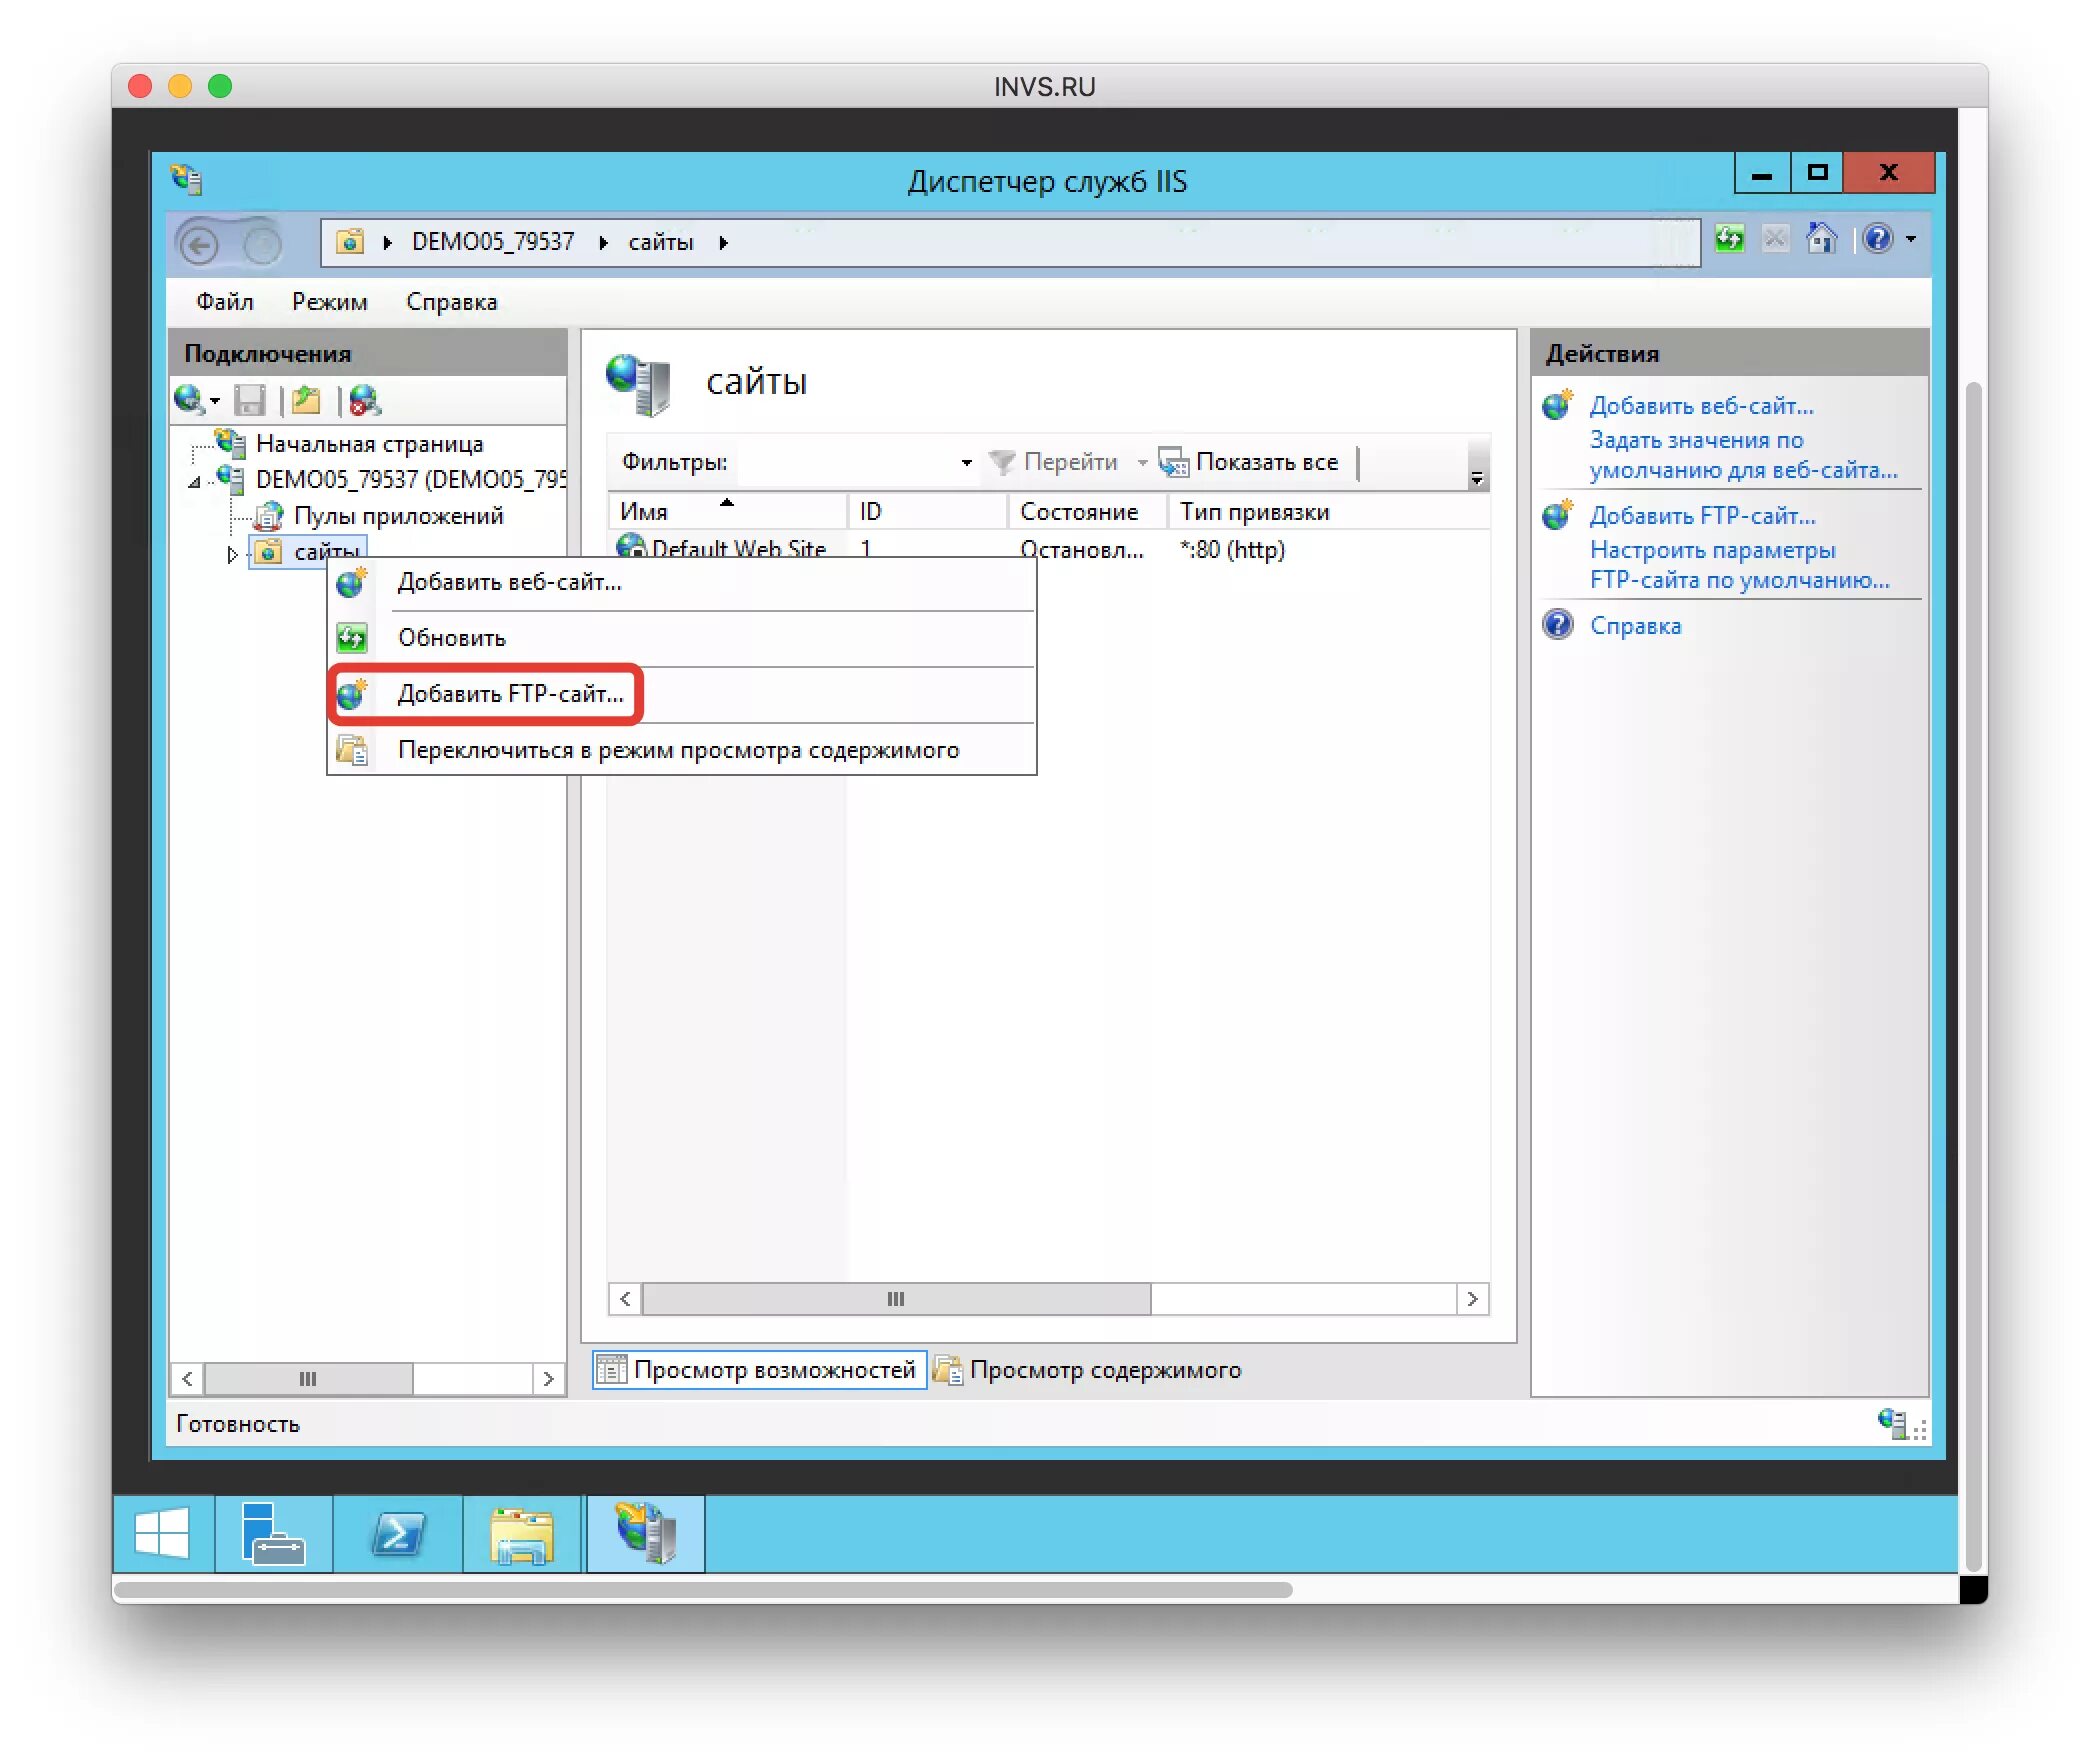Open the help question-mark icon in toolbar

coord(1877,240)
